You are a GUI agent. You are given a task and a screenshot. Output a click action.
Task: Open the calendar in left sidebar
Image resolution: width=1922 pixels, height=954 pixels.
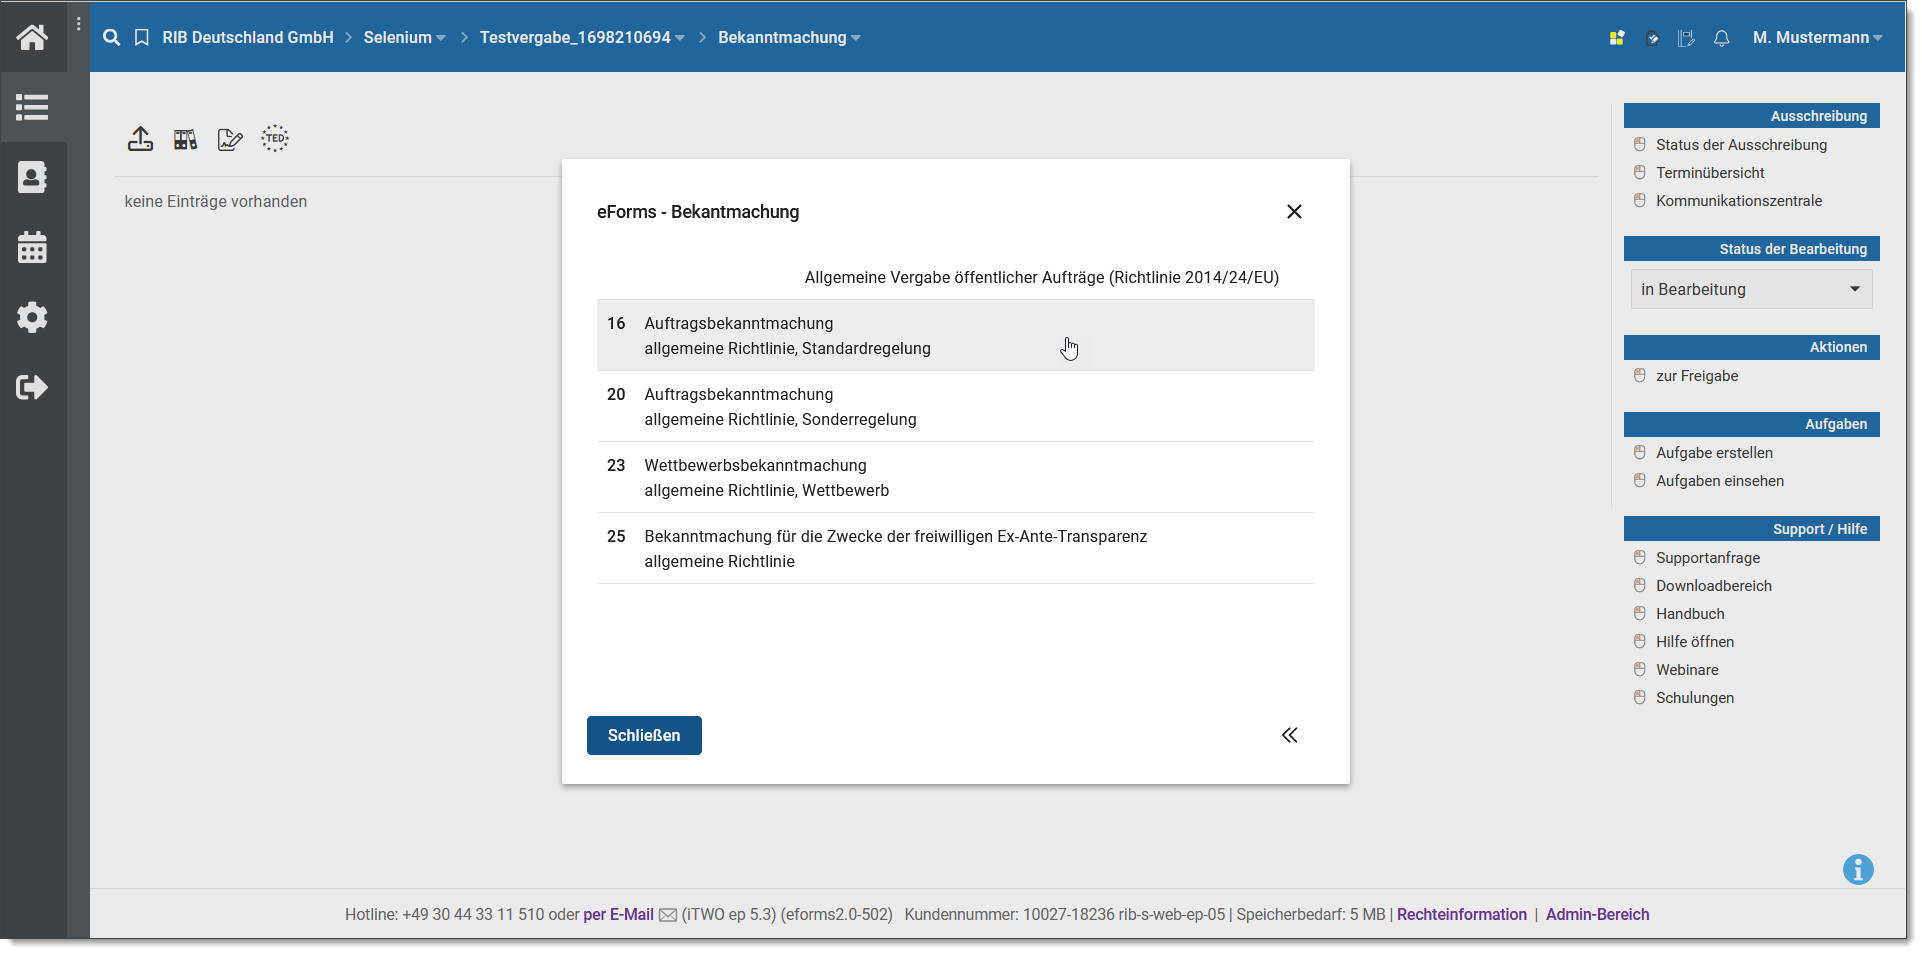point(32,247)
